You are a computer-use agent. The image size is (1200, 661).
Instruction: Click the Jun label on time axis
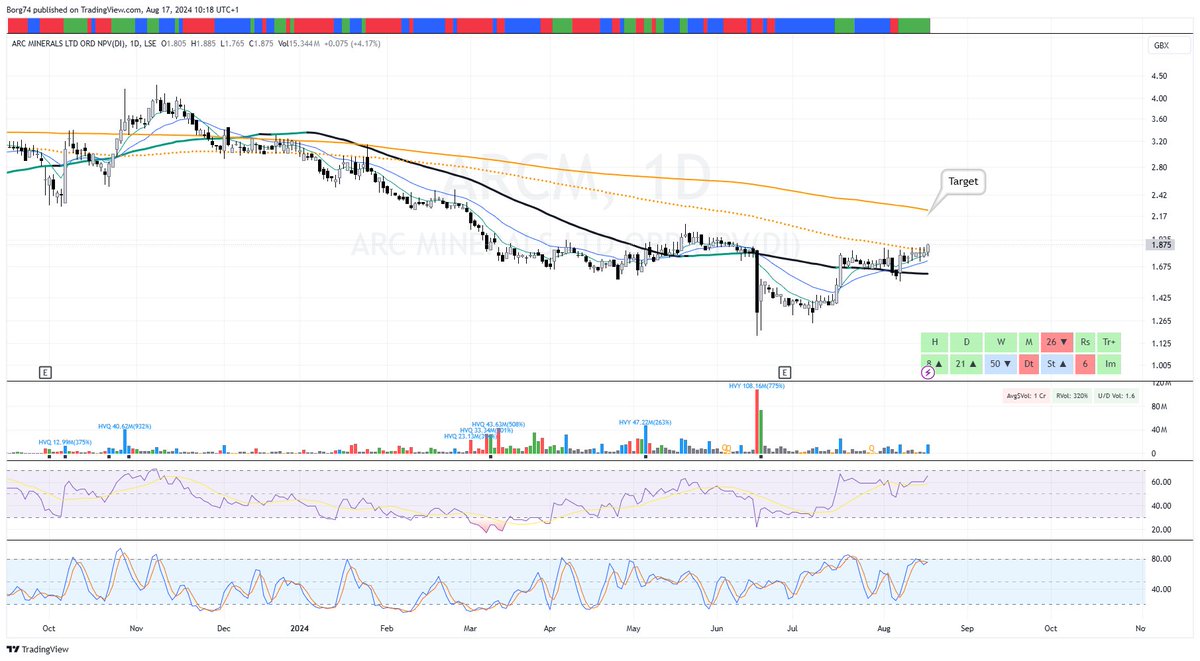tap(716, 631)
